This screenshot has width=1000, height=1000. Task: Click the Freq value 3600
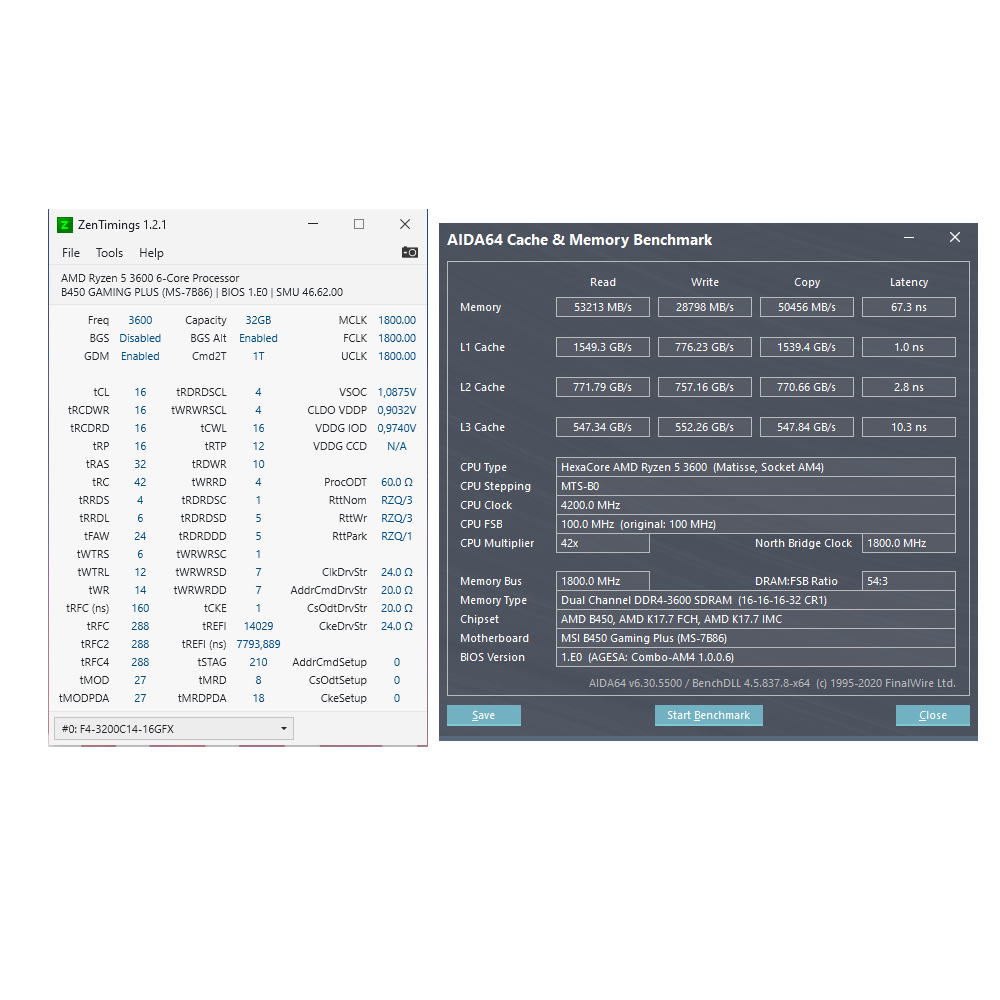[140, 320]
